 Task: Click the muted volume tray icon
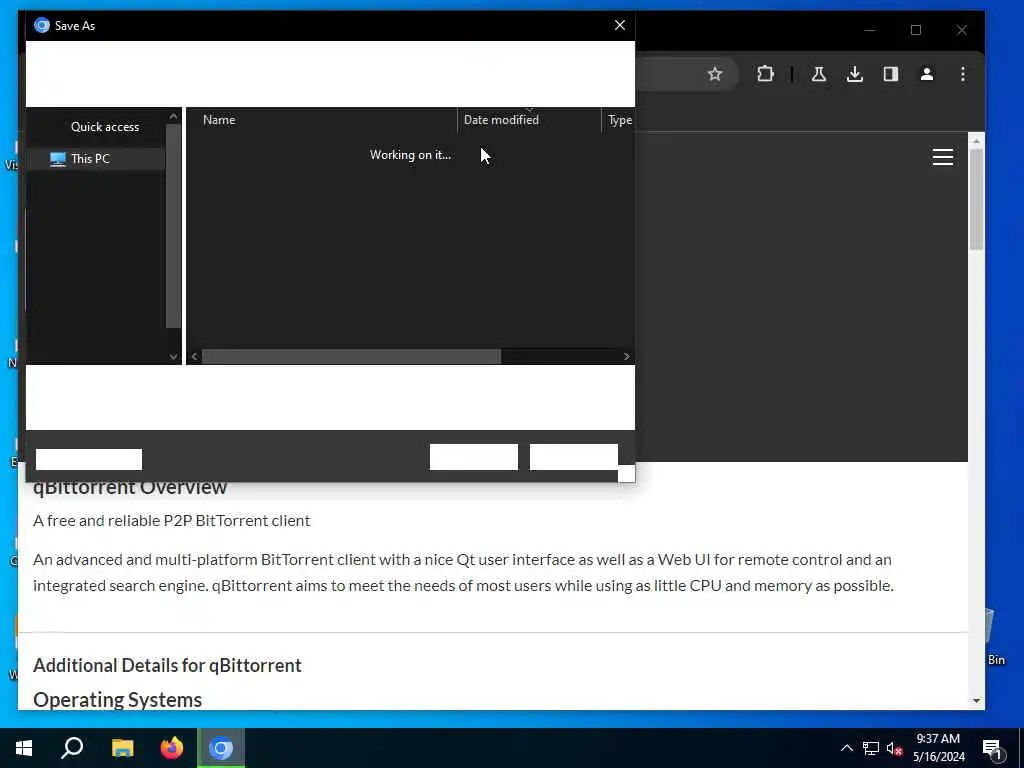(x=895, y=748)
